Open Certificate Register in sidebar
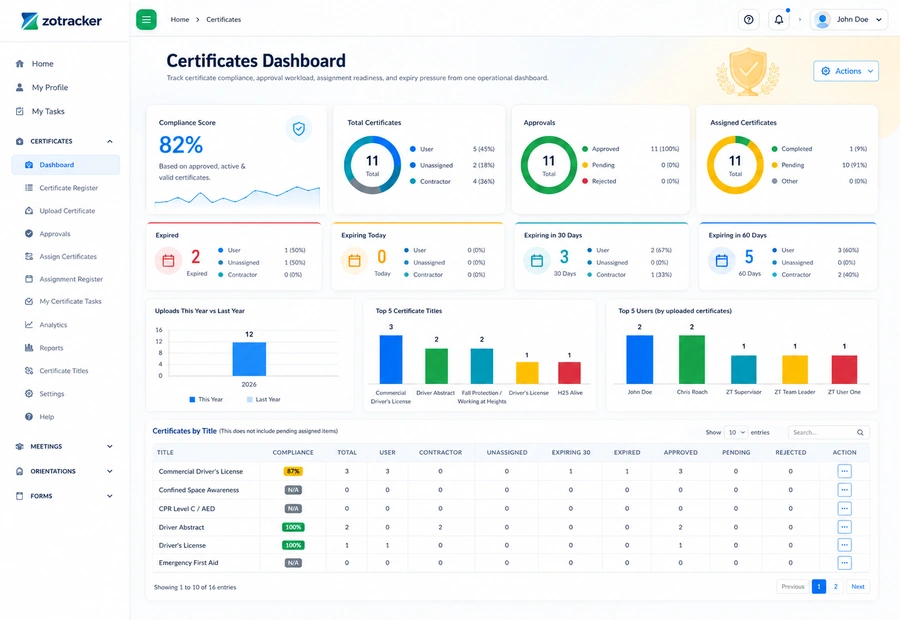 click(x=68, y=188)
